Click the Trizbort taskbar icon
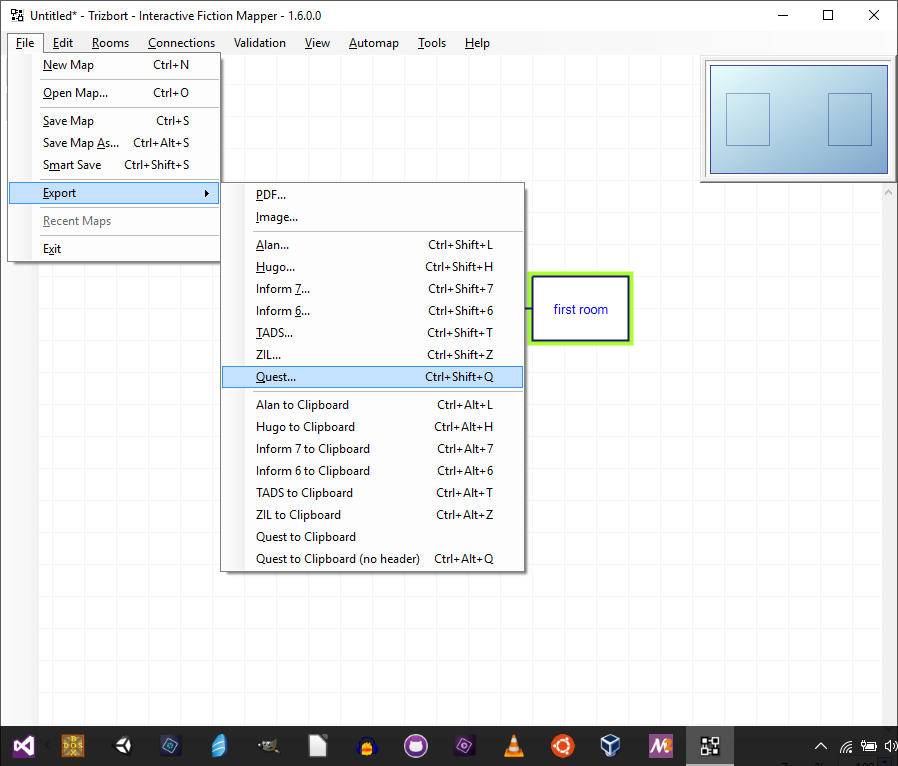The image size is (898, 766). 710,746
